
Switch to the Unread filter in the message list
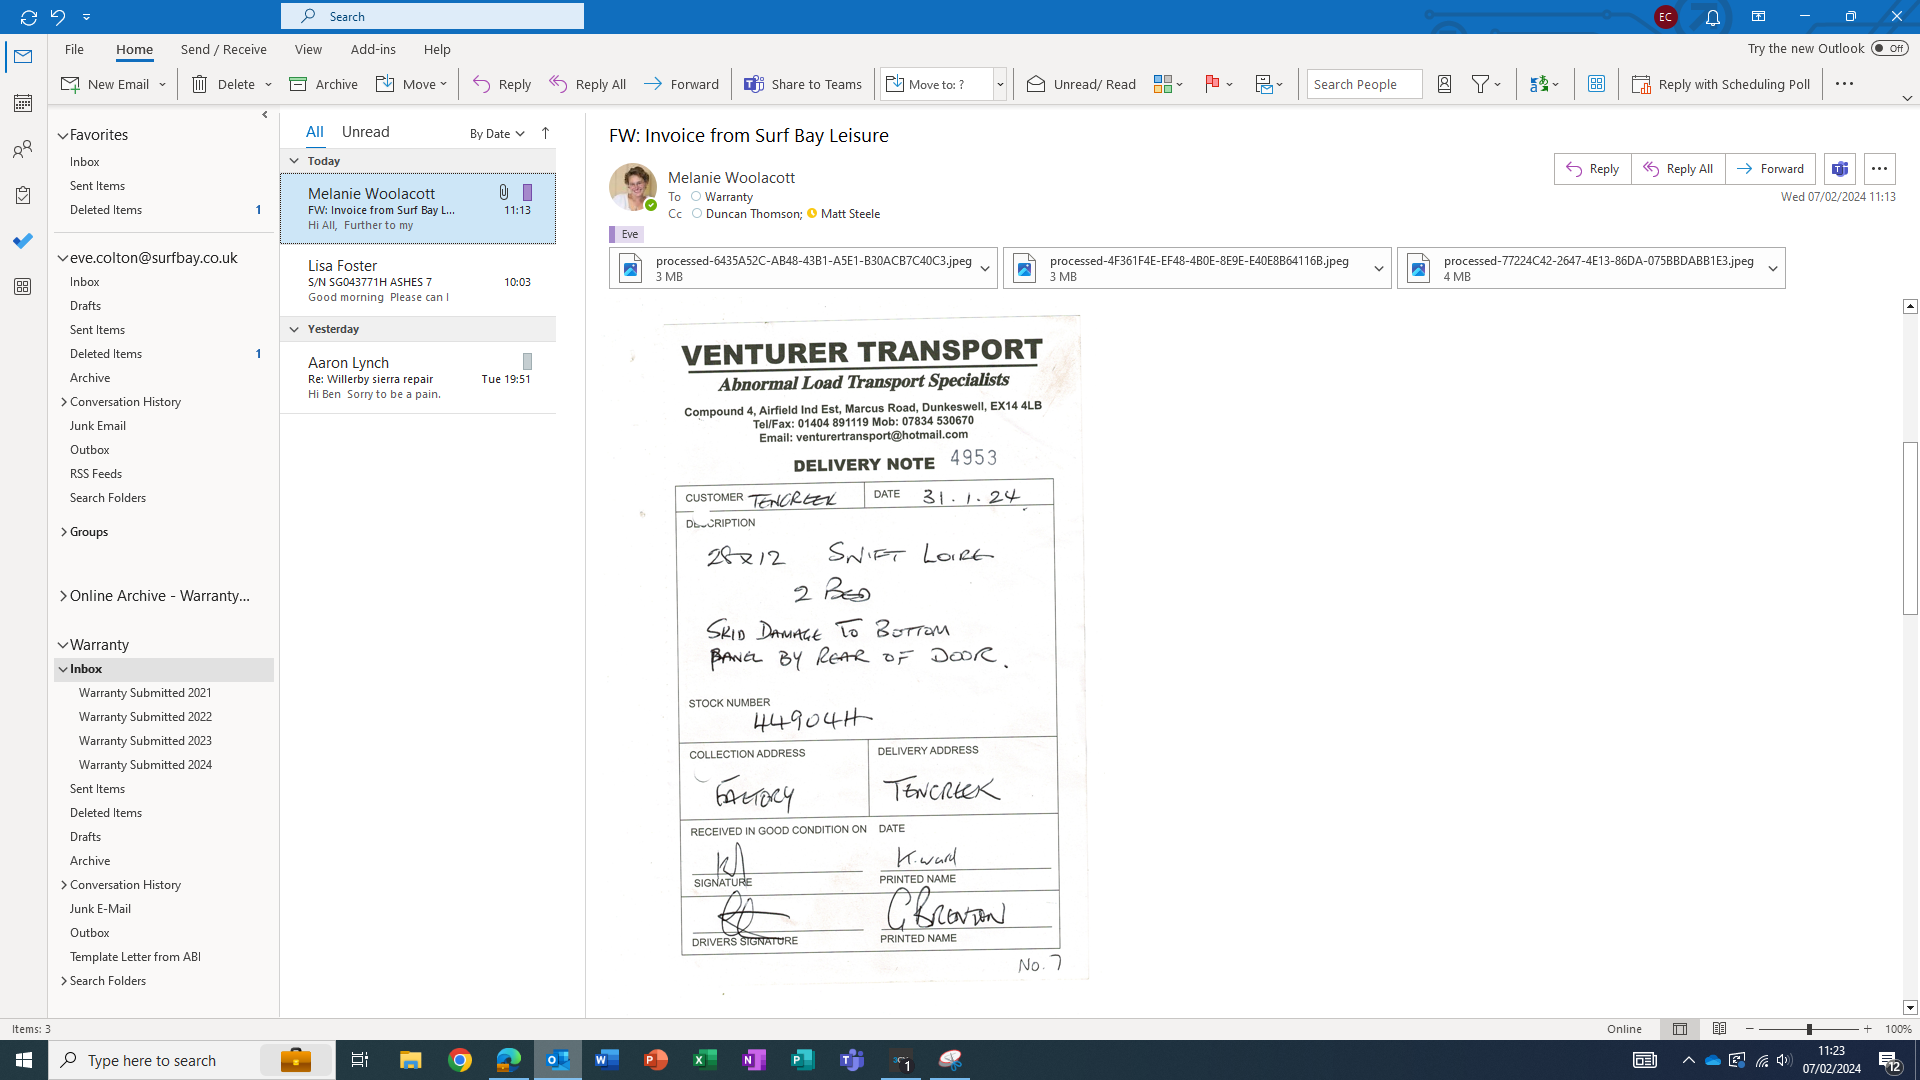pos(365,132)
